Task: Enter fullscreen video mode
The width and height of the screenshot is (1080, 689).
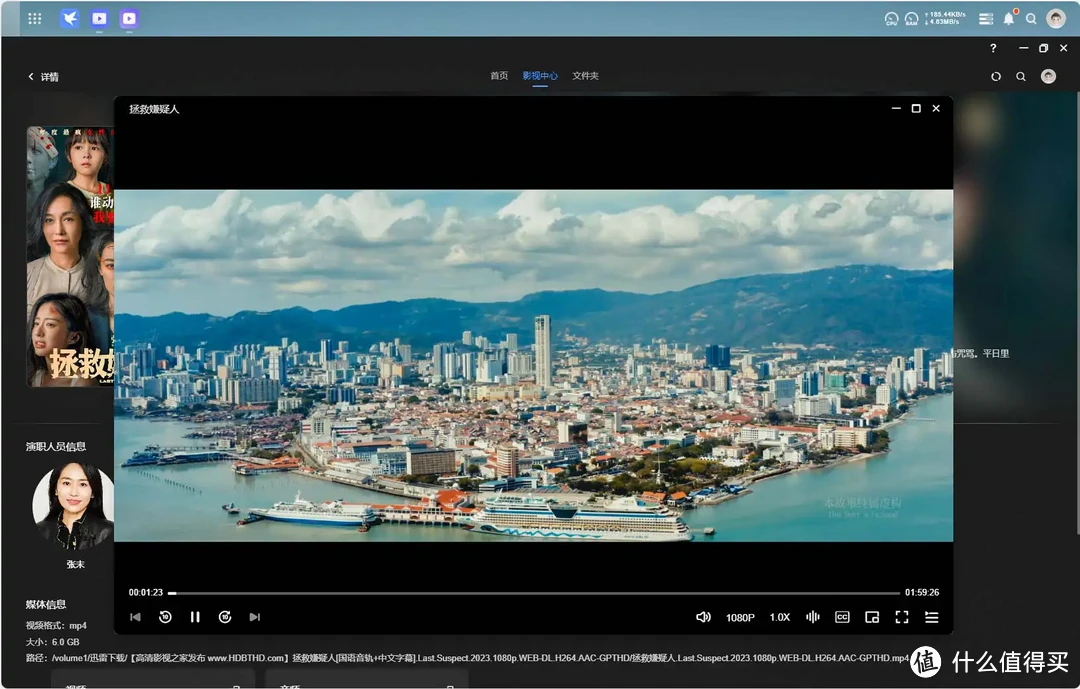Action: [902, 617]
